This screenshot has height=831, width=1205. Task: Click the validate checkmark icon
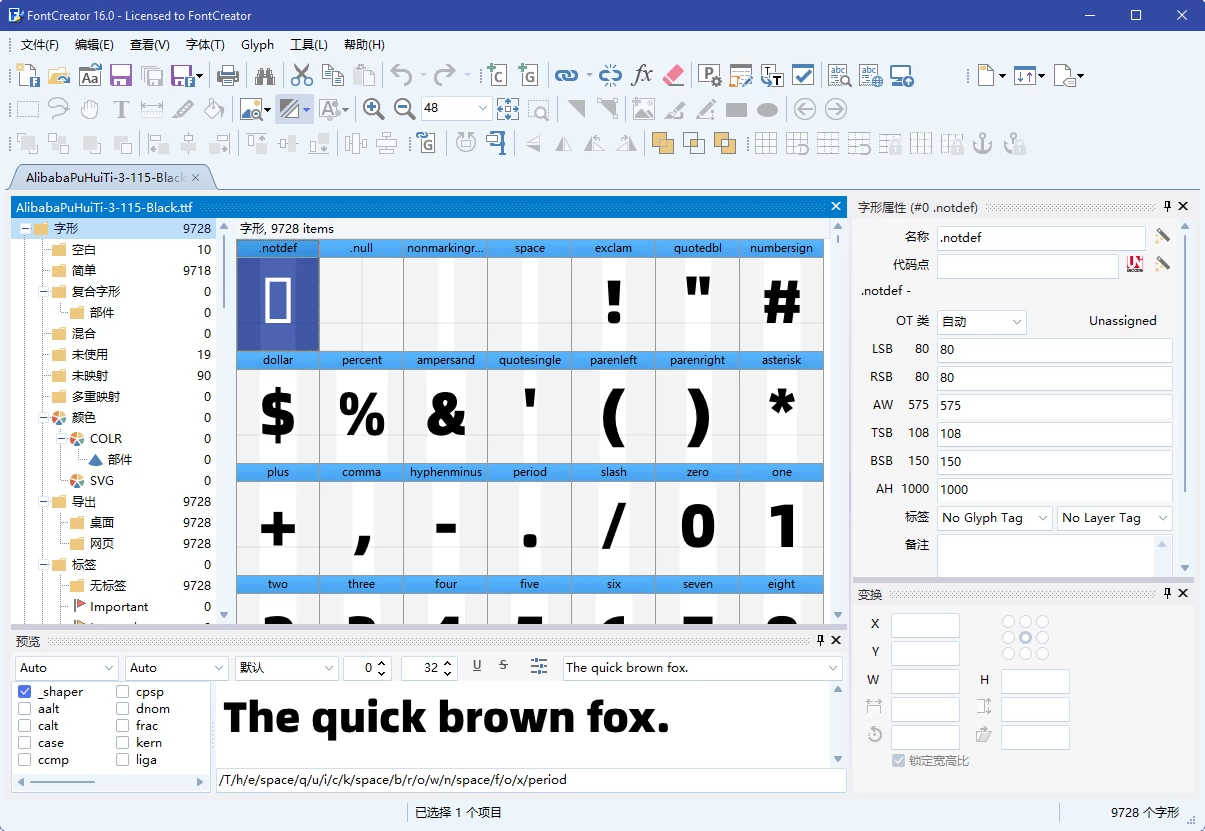tap(803, 75)
